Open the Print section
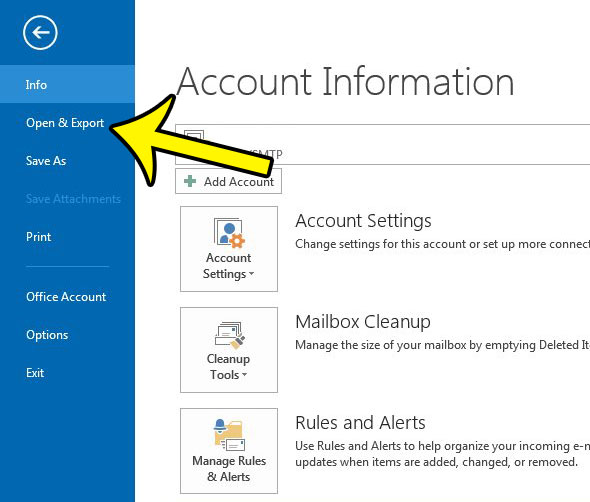The image size is (590, 502). (38, 237)
